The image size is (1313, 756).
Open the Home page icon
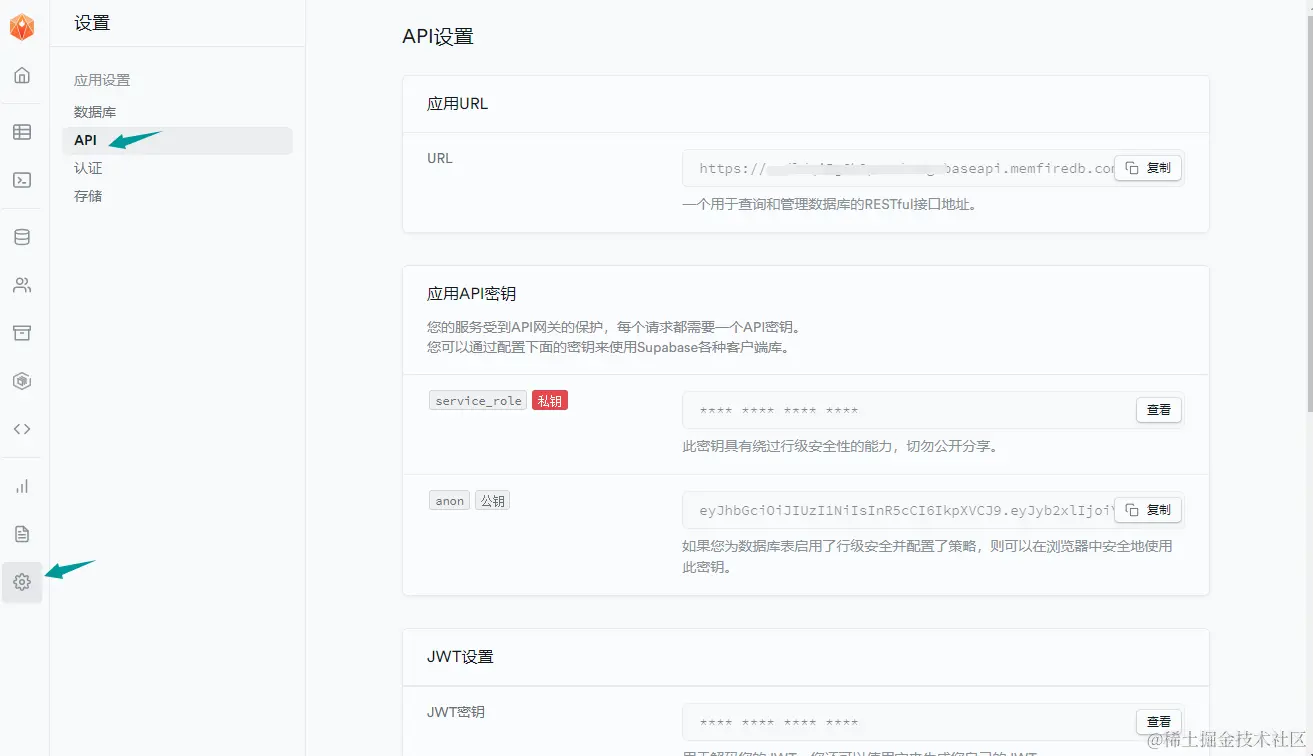(22, 76)
